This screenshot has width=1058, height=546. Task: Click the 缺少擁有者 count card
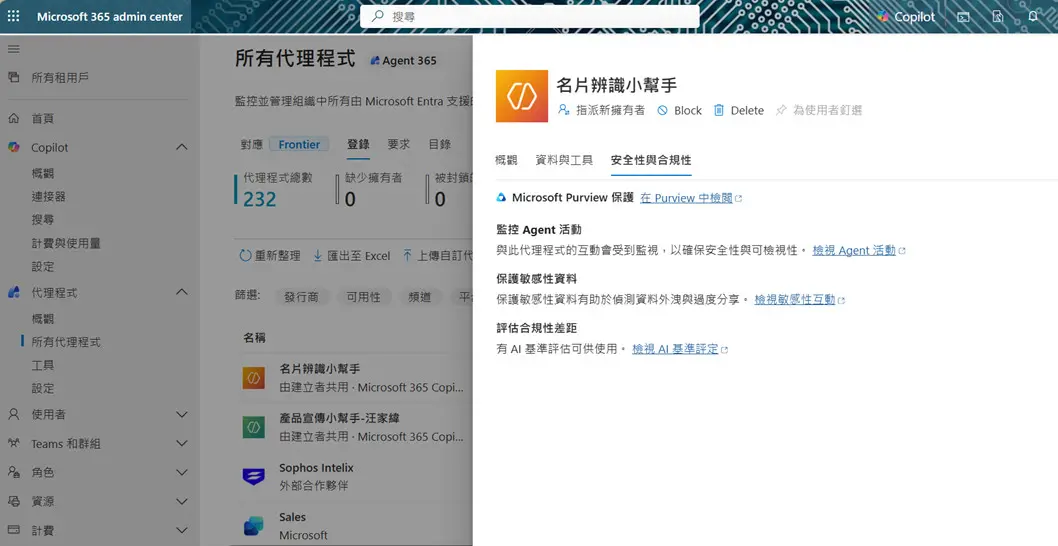[x=370, y=189]
